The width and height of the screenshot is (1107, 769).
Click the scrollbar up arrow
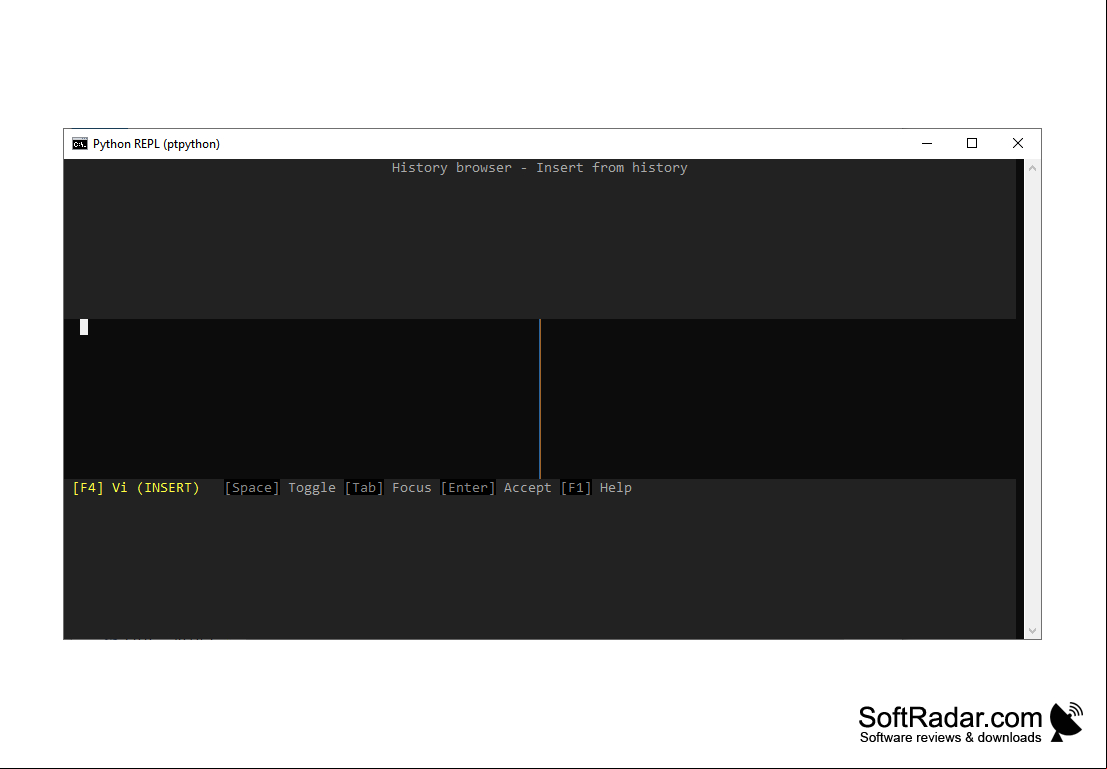coord(1032,168)
